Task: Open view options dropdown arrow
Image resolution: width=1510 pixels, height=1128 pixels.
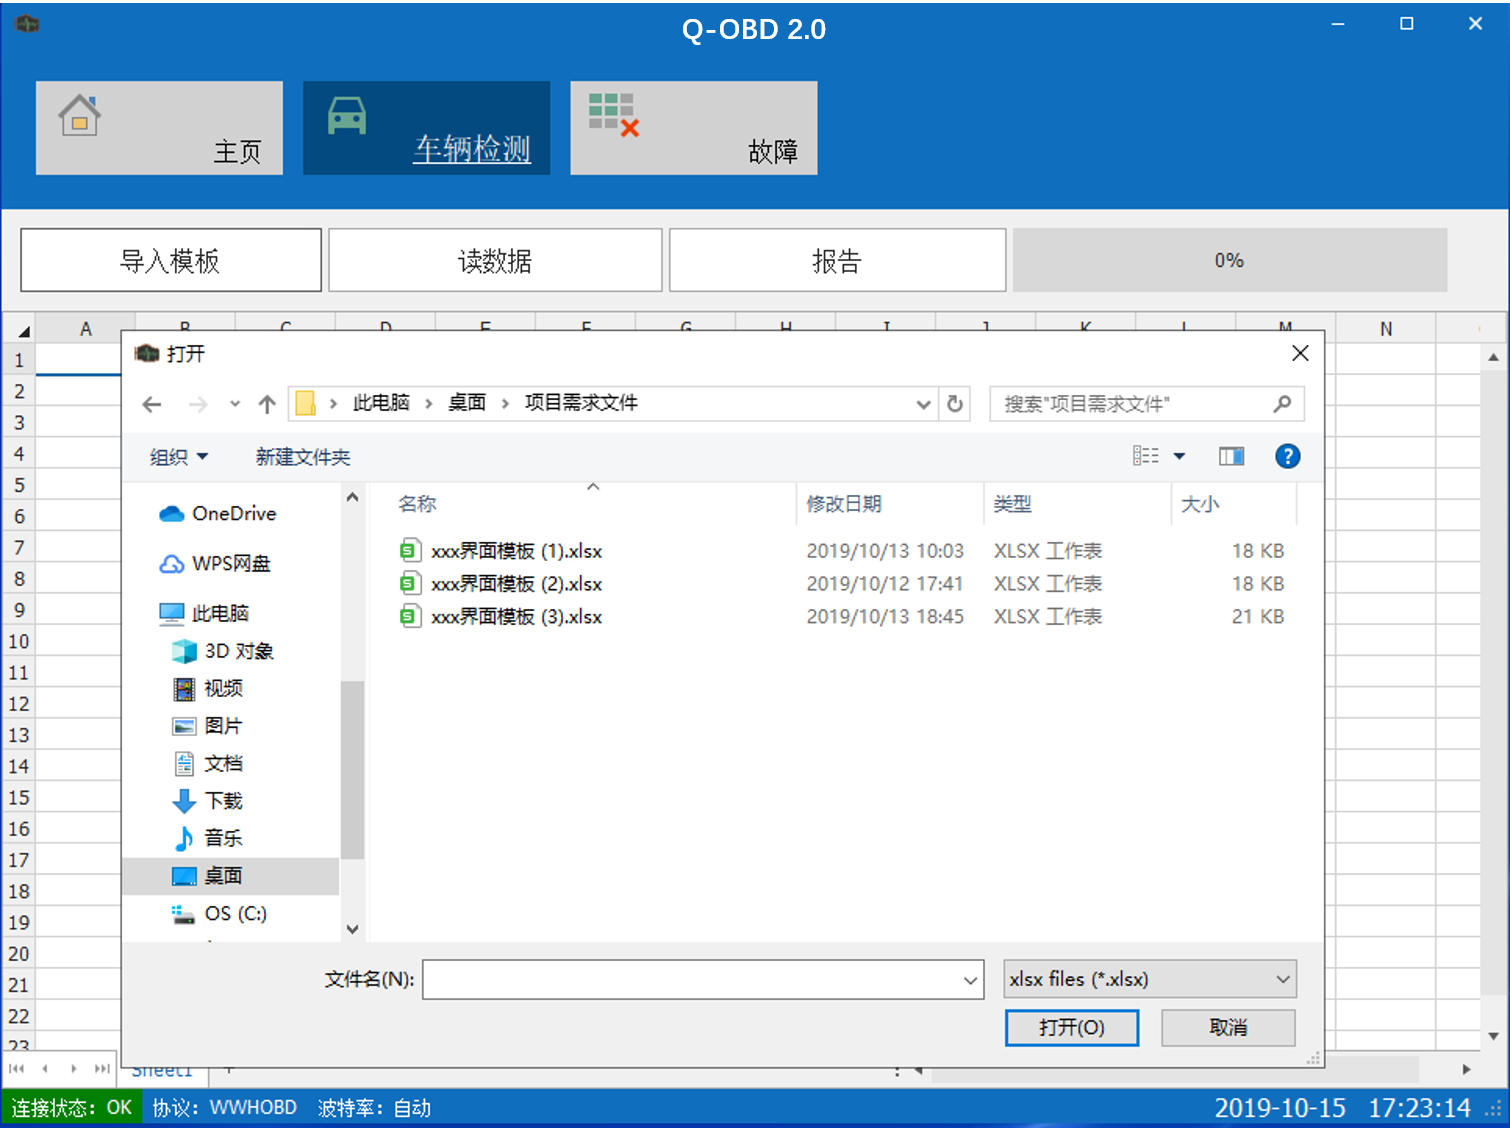Action: point(1179,456)
